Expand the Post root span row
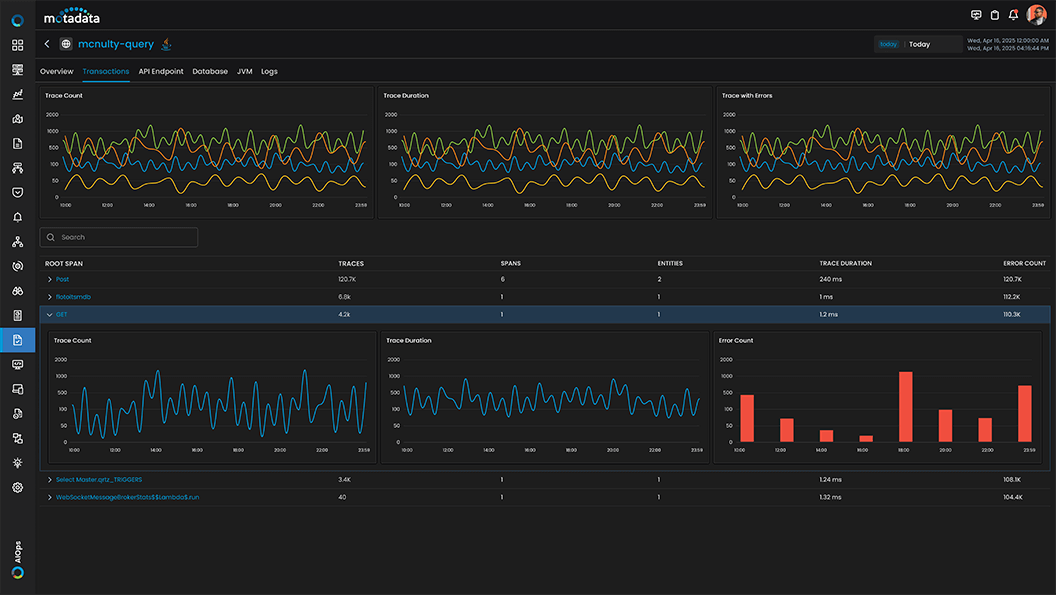The image size is (1056, 595). (49, 280)
